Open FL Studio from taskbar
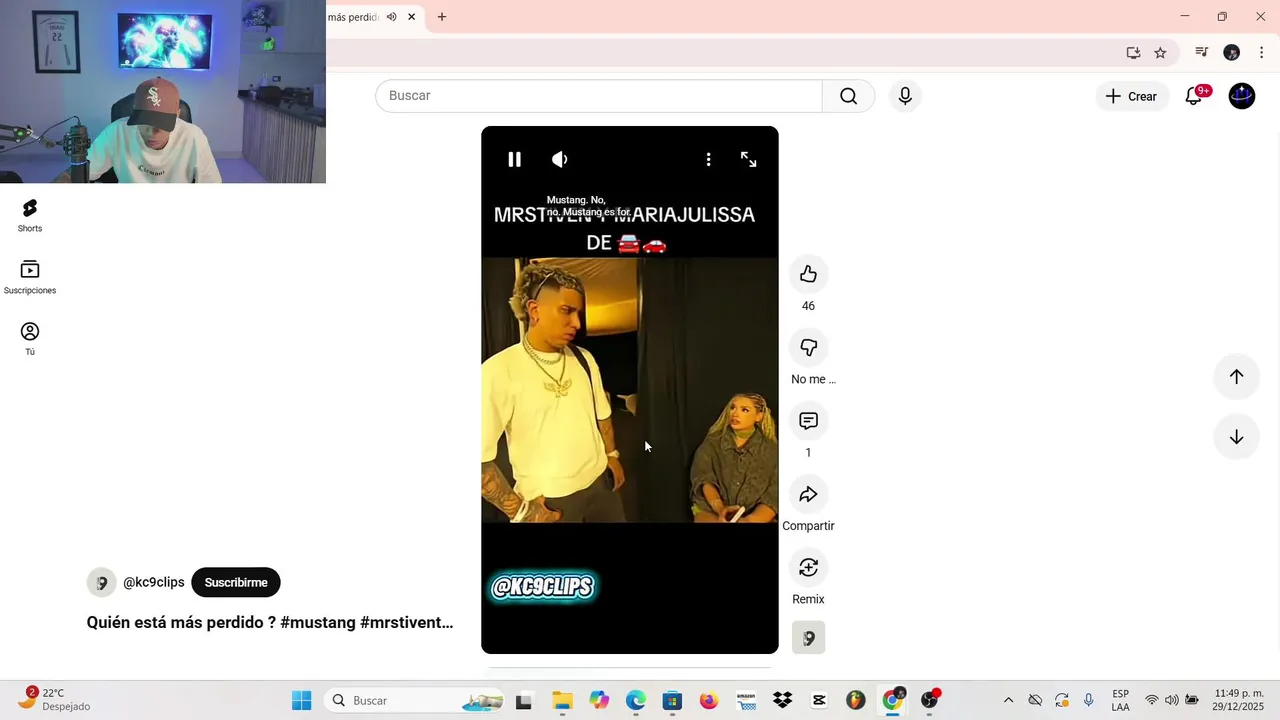 click(x=856, y=701)
